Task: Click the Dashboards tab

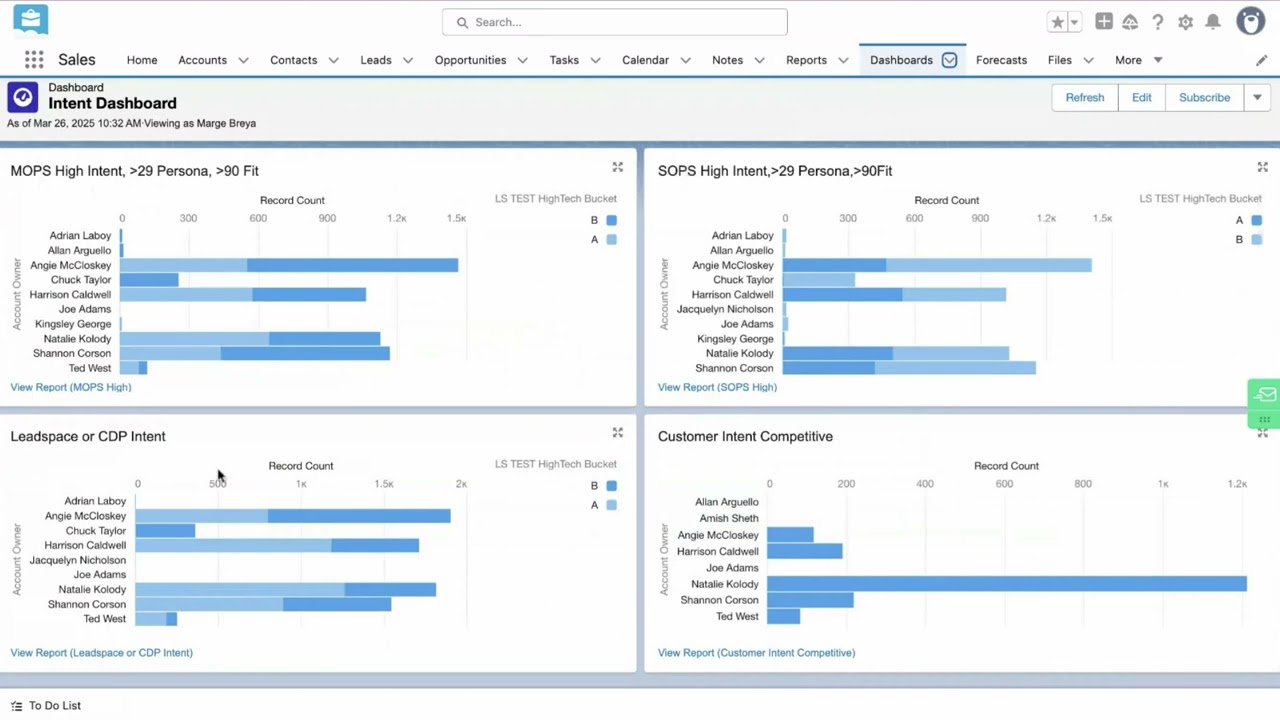Action: click(901, 60)
